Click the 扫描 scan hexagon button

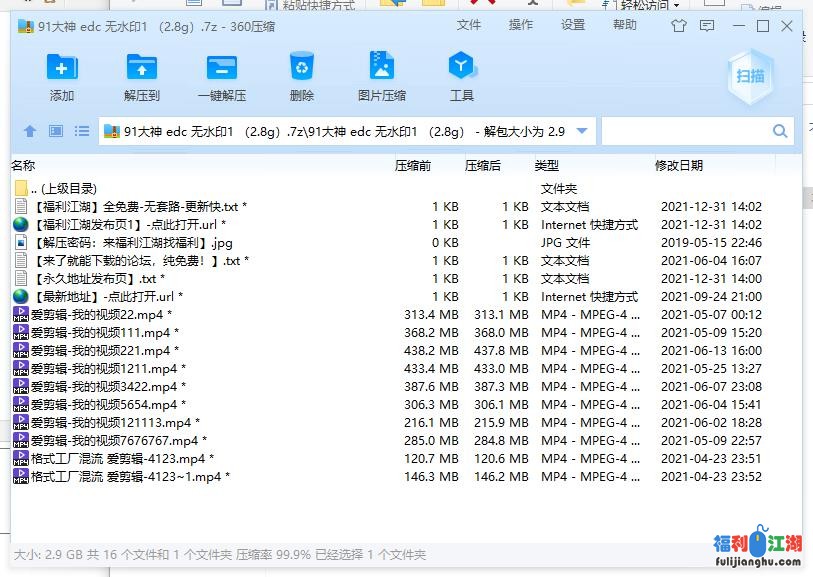(750, 77)
